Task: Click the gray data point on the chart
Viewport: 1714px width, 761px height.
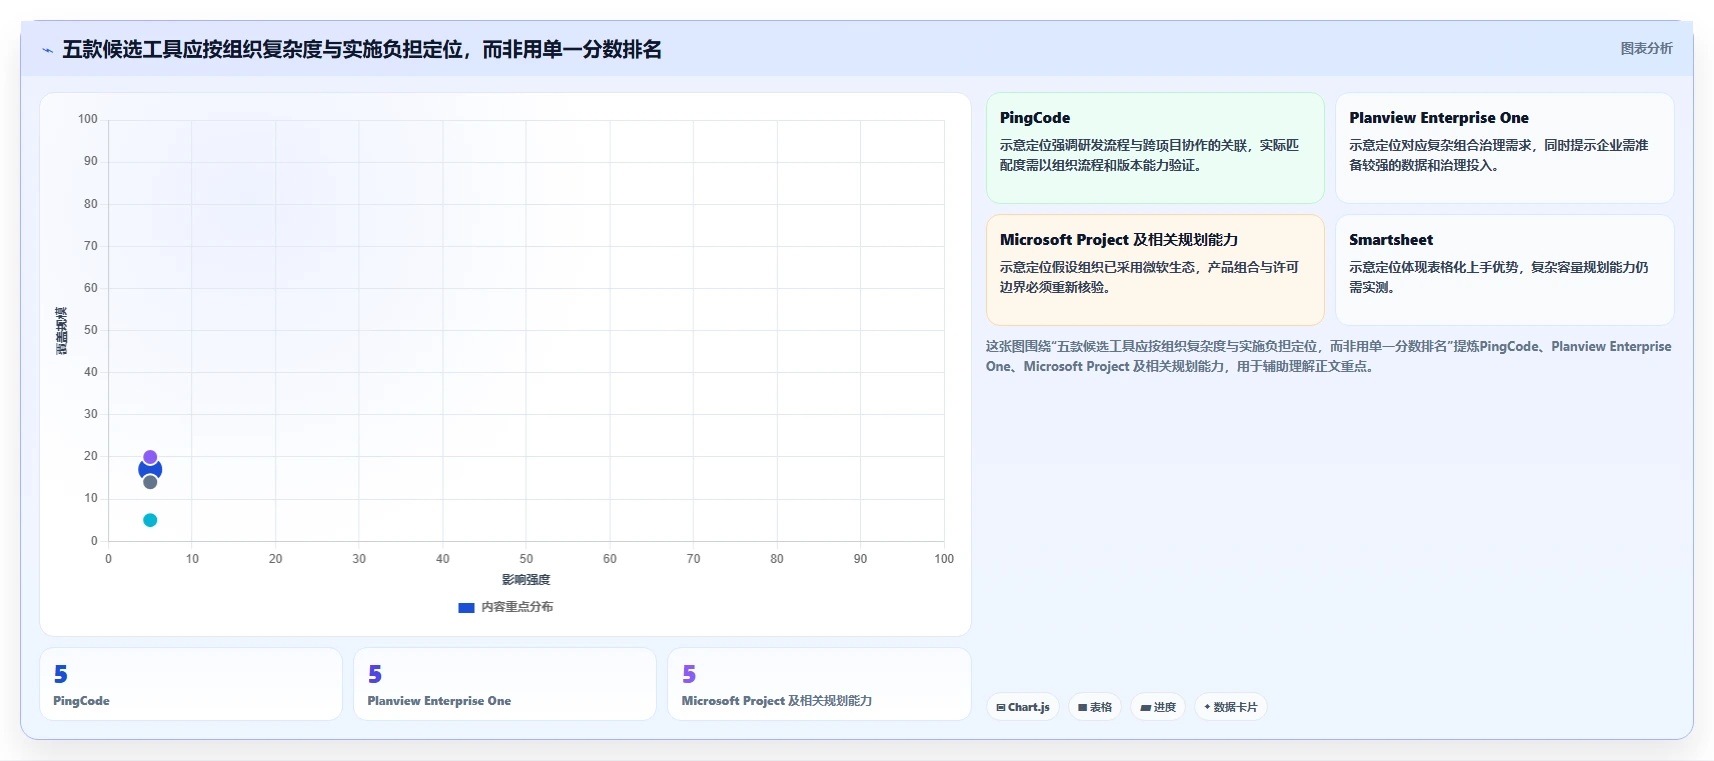Action: click(150, 482)
